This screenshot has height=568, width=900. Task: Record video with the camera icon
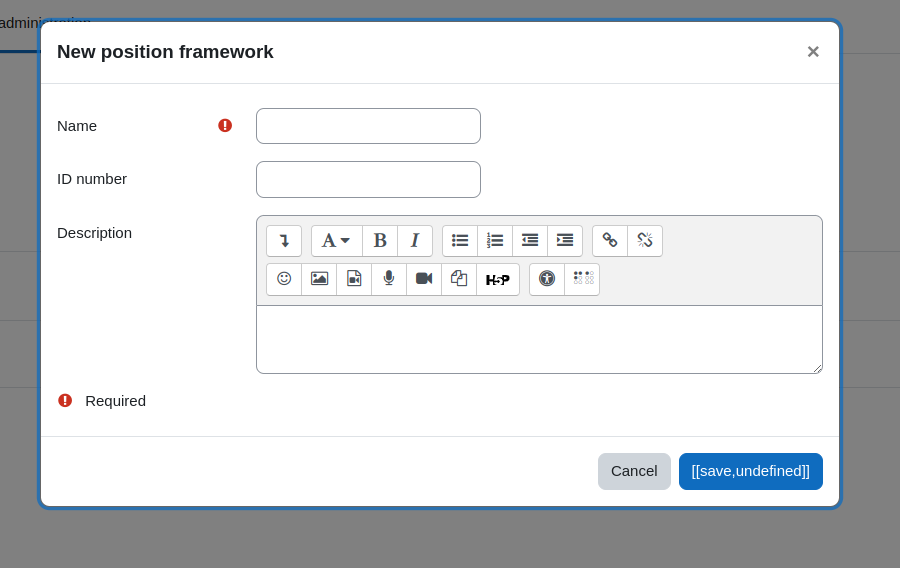[x=424, y=279]
